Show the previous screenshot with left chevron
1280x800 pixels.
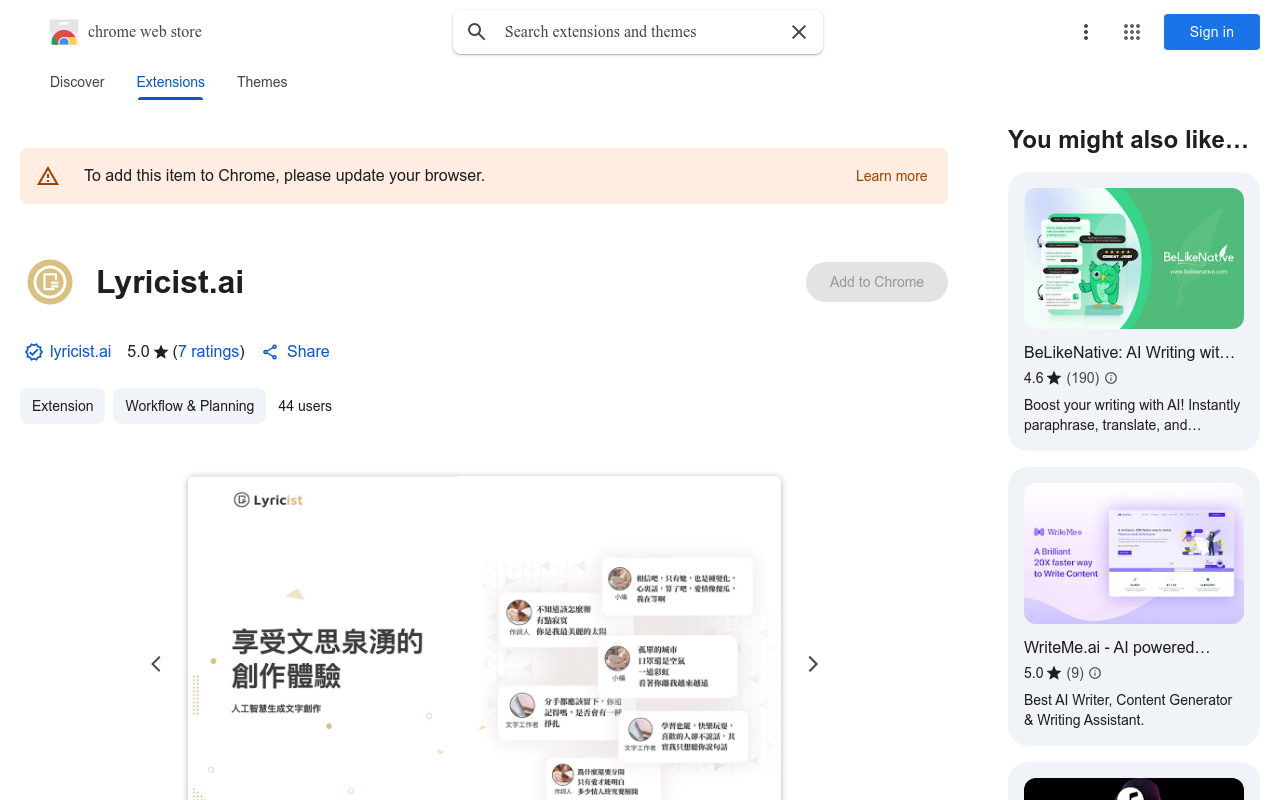(156, 664)
